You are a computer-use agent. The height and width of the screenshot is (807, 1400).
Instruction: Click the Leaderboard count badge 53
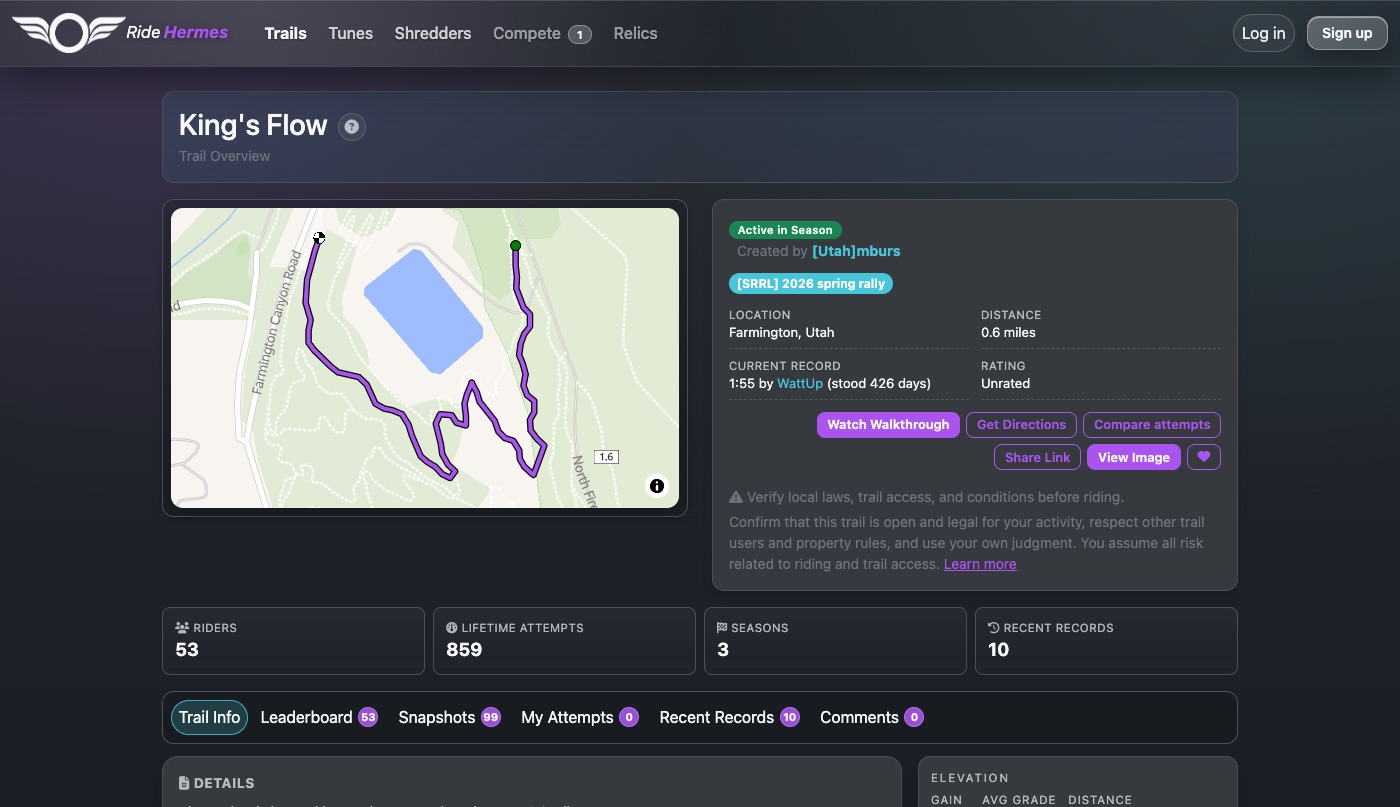point(368,717)
